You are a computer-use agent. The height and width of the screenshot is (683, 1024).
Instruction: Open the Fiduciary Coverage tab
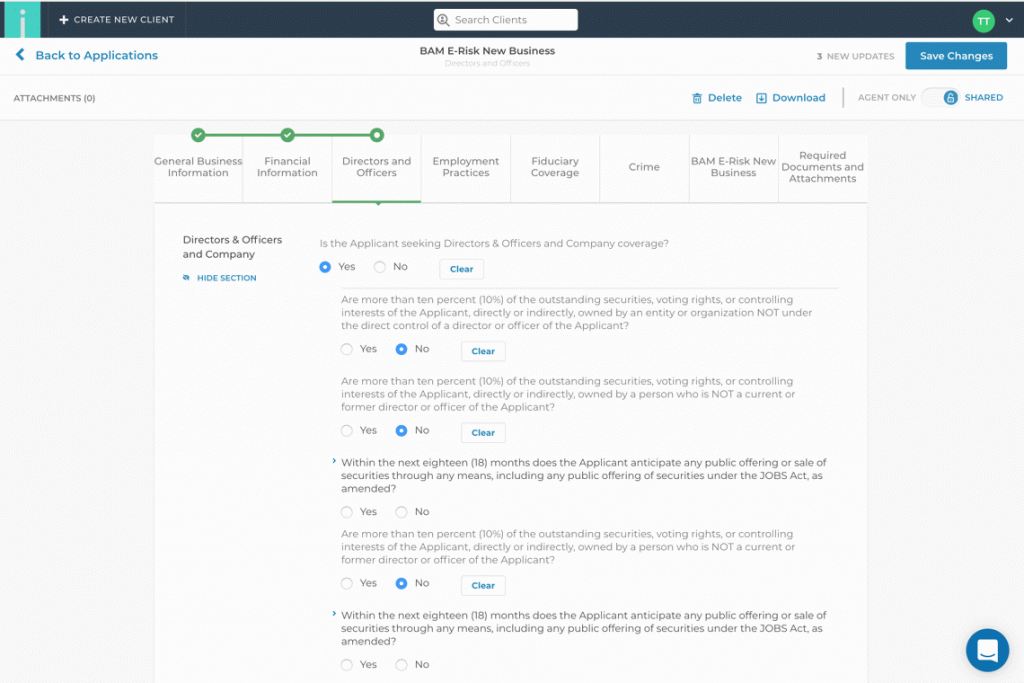click(x=555, y=167)
